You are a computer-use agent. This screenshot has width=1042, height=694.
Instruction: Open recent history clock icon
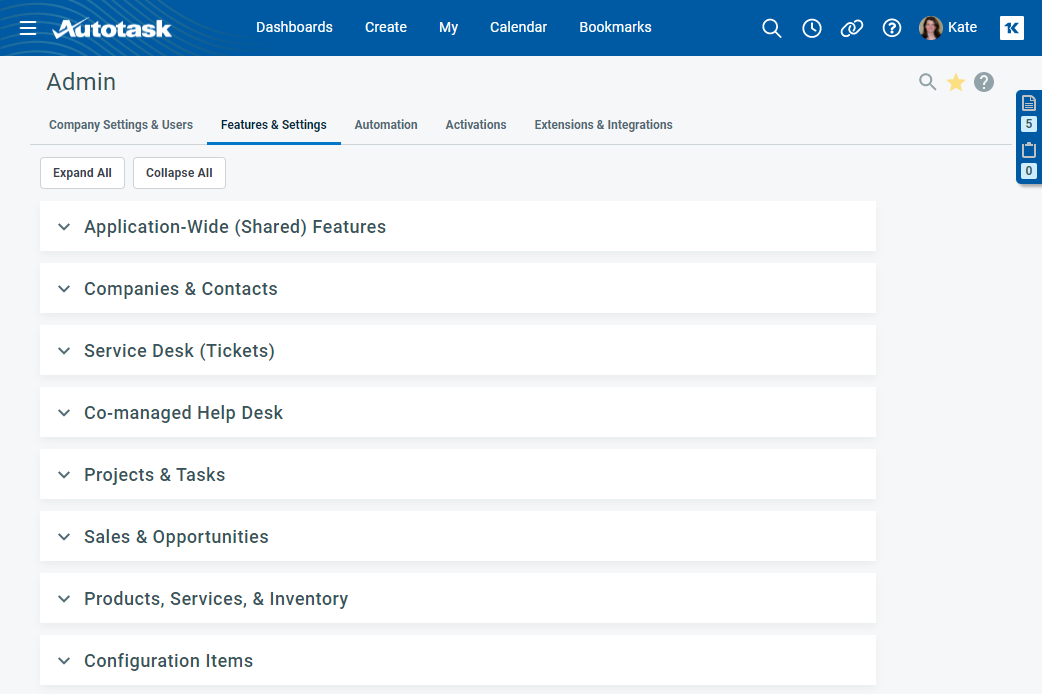(x=811, y=28)
